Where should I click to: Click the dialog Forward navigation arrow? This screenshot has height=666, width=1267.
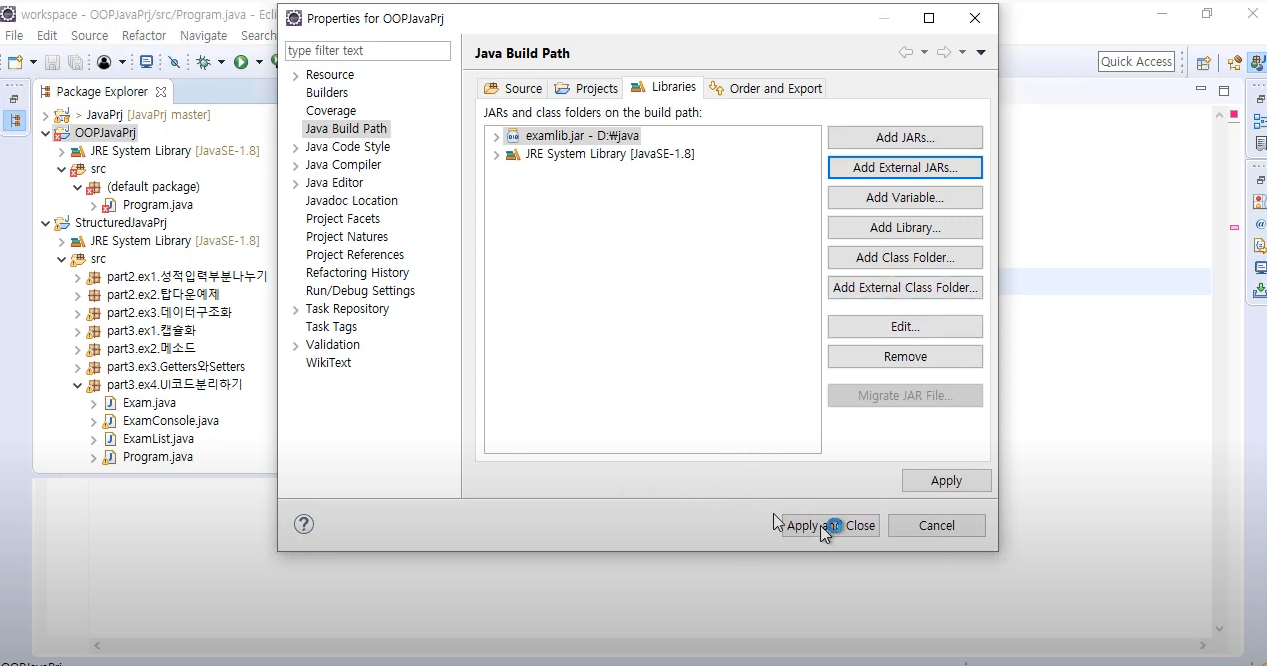tap(943, 52)
